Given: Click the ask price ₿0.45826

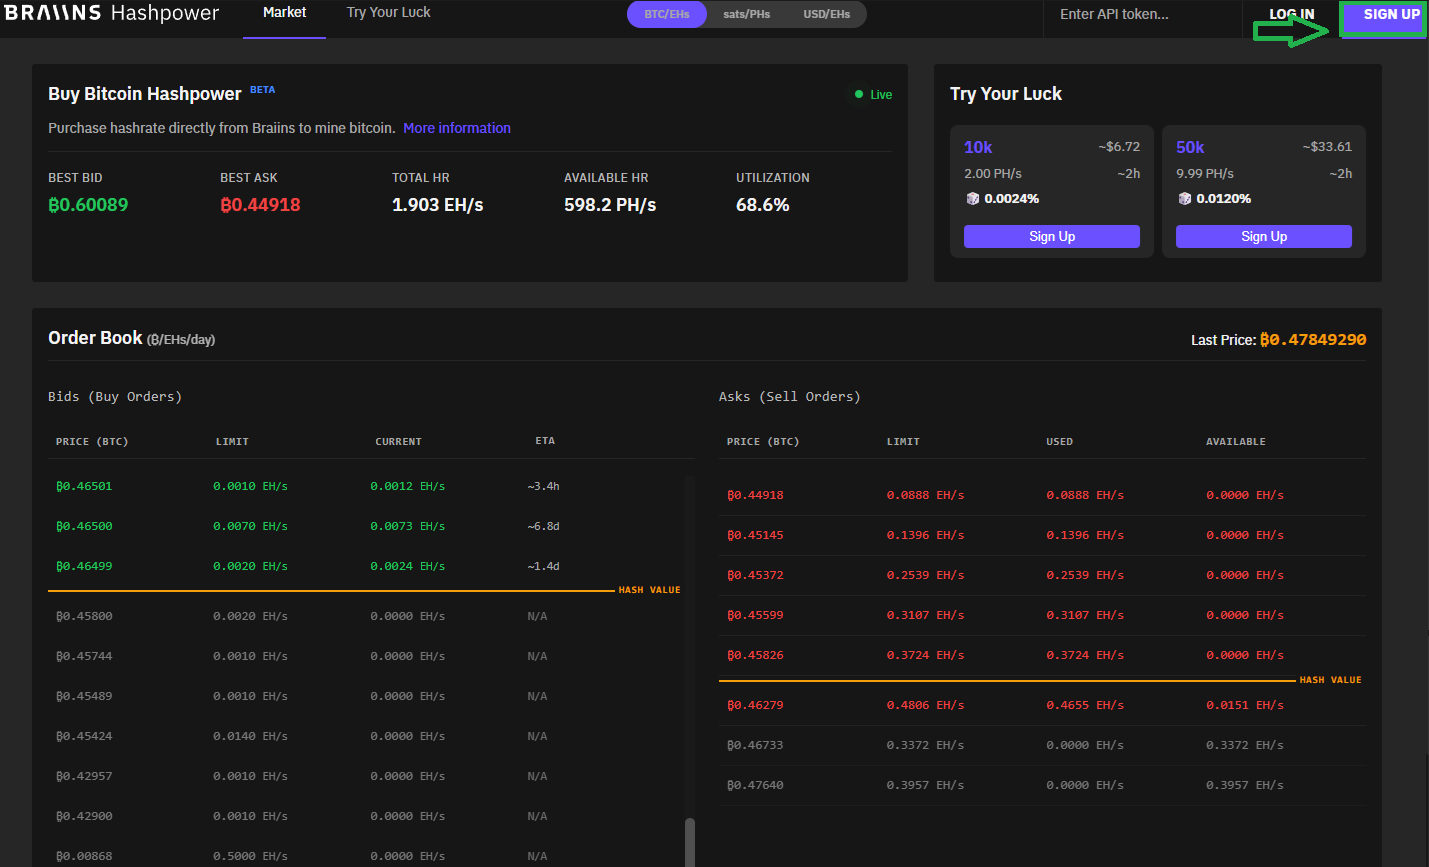Looking at the screenshot, I should coord(755,655).
